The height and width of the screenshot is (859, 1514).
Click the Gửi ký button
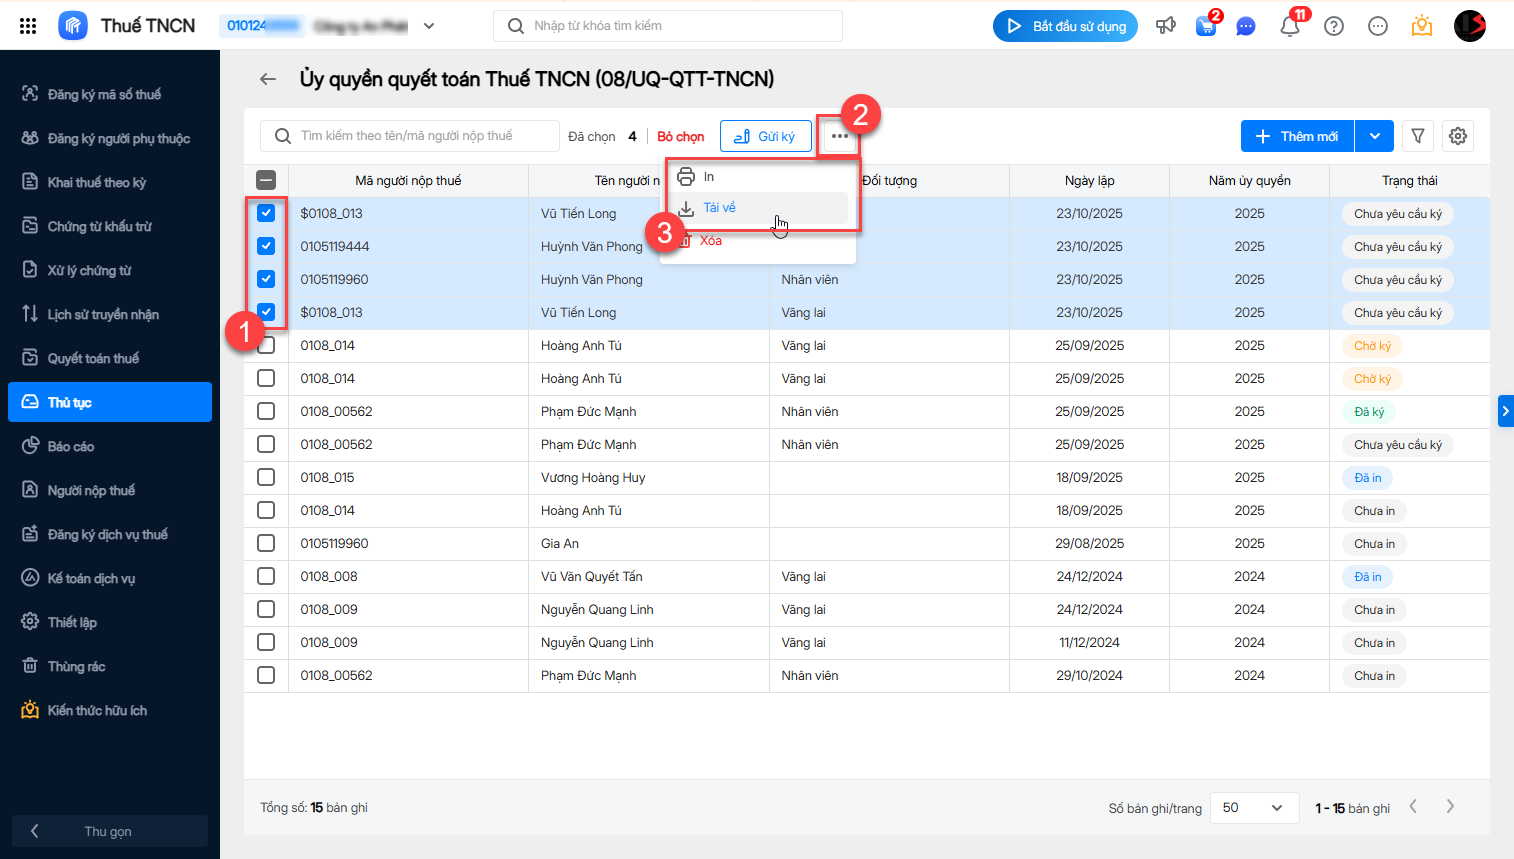point(765,136)
